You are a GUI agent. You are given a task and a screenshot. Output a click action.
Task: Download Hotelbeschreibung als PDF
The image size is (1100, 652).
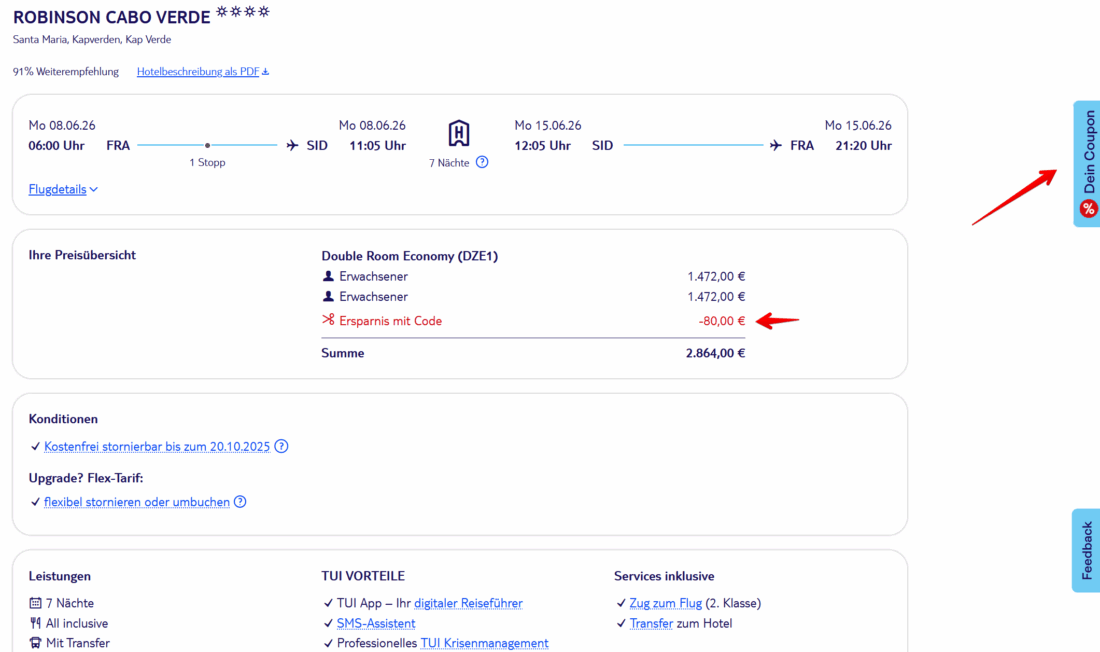coord(202,72)
